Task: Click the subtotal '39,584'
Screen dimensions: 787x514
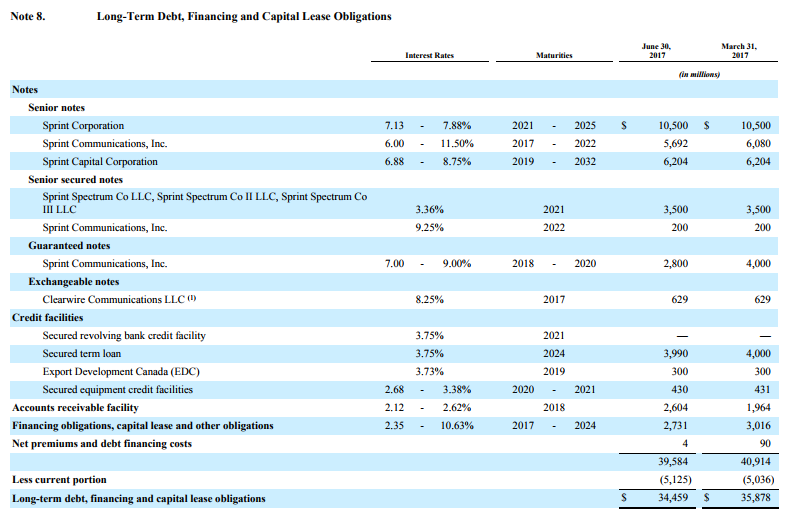Action: pyautogui.click(x=673, y=462)
